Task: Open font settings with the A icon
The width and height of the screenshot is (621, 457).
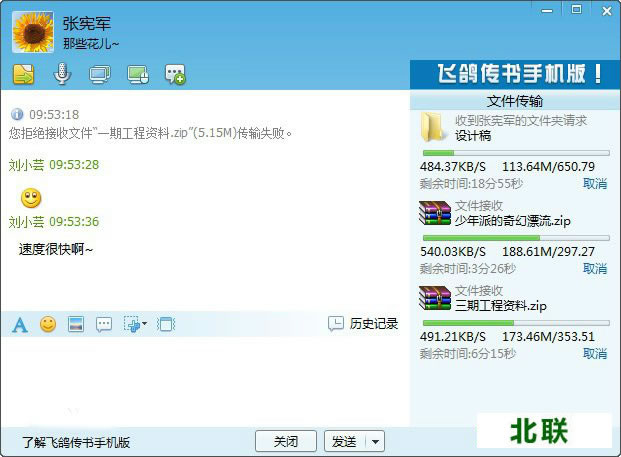Action: (20, 324)
